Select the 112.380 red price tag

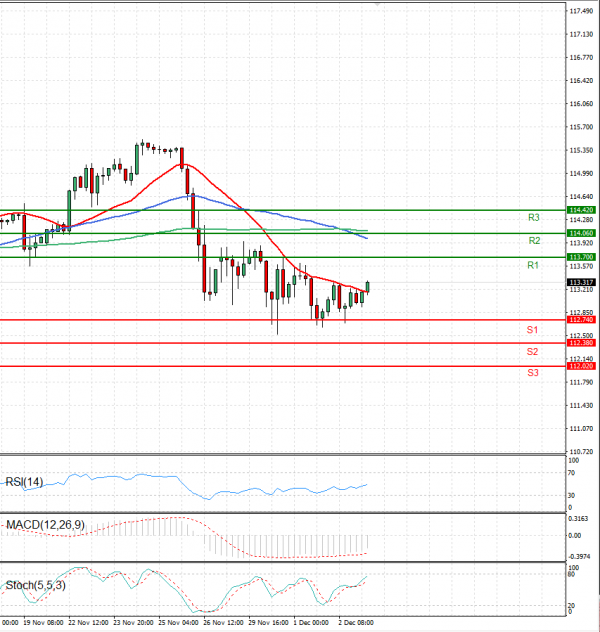pyautogui.click(x=581, y=343)
